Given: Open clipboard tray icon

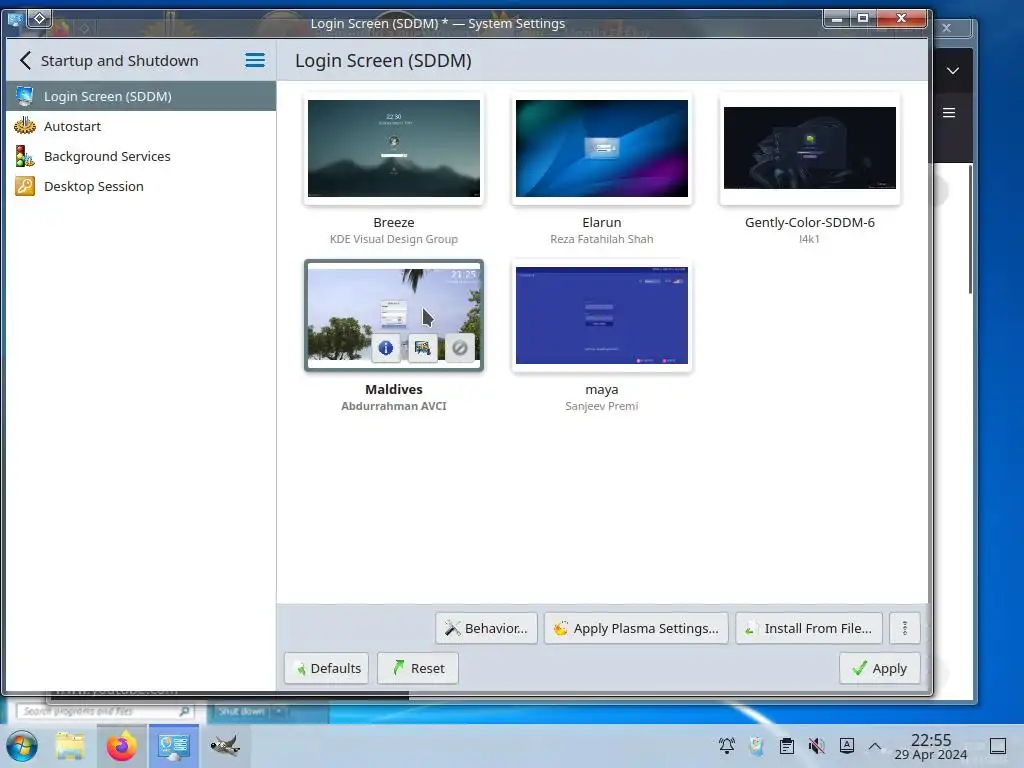Looking at the screenshot, I should pyautogui.click(x=787, y=745).
